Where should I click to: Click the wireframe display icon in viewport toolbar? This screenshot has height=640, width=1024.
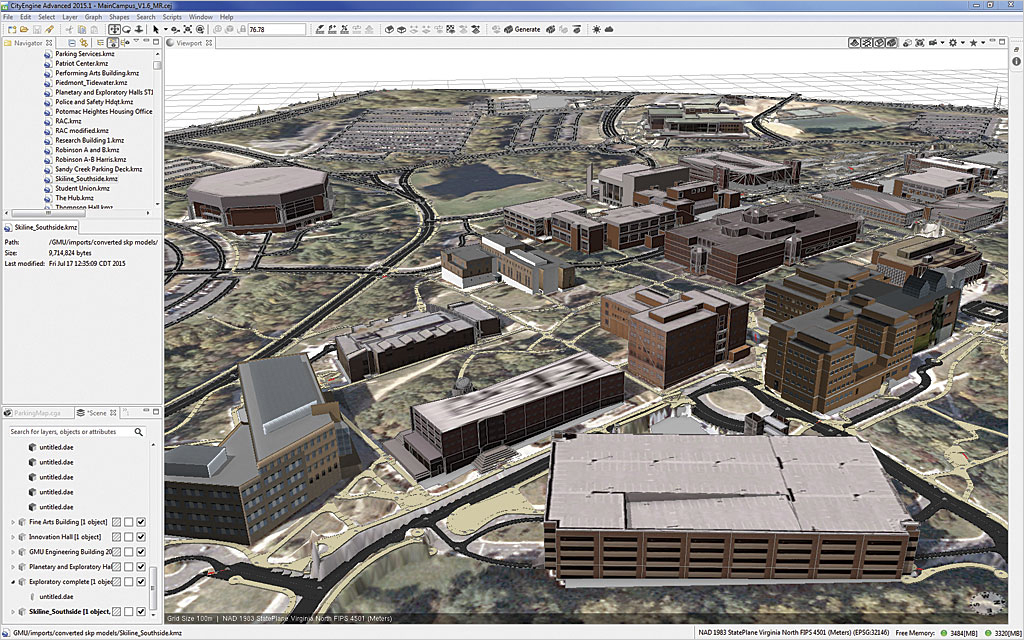[x=866, y=42]
